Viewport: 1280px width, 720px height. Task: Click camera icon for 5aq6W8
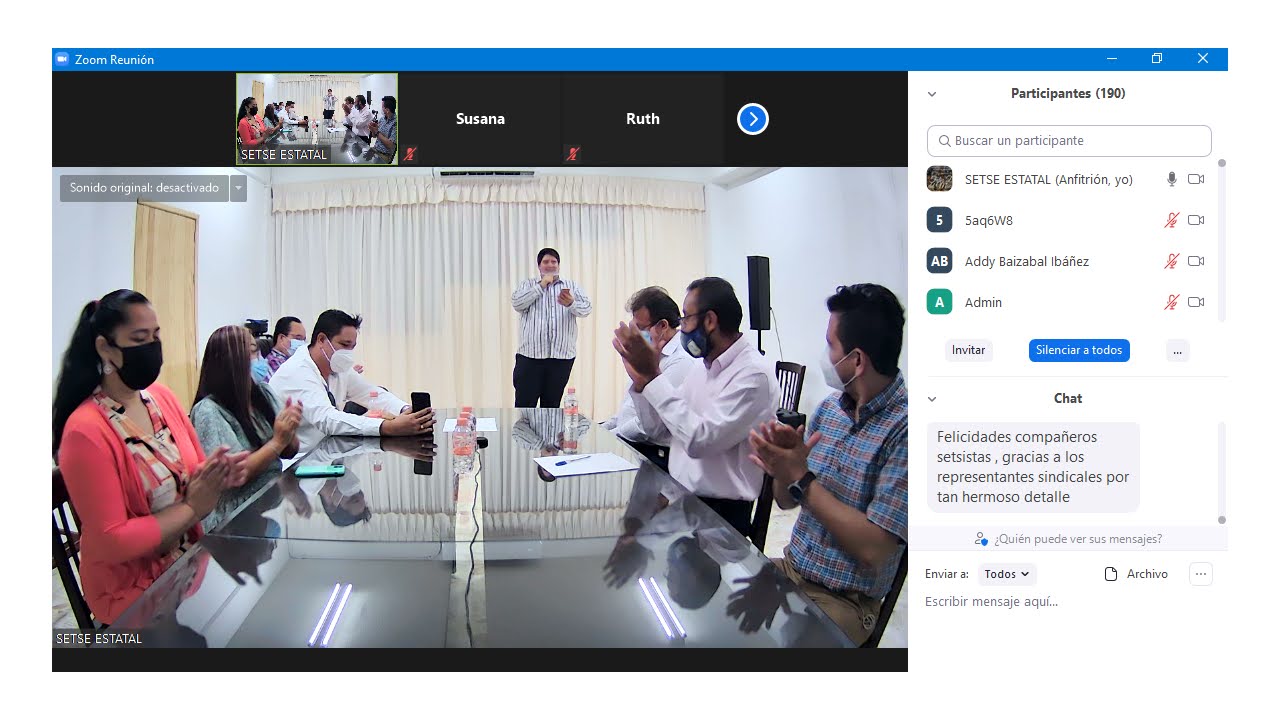point(1196,220)
